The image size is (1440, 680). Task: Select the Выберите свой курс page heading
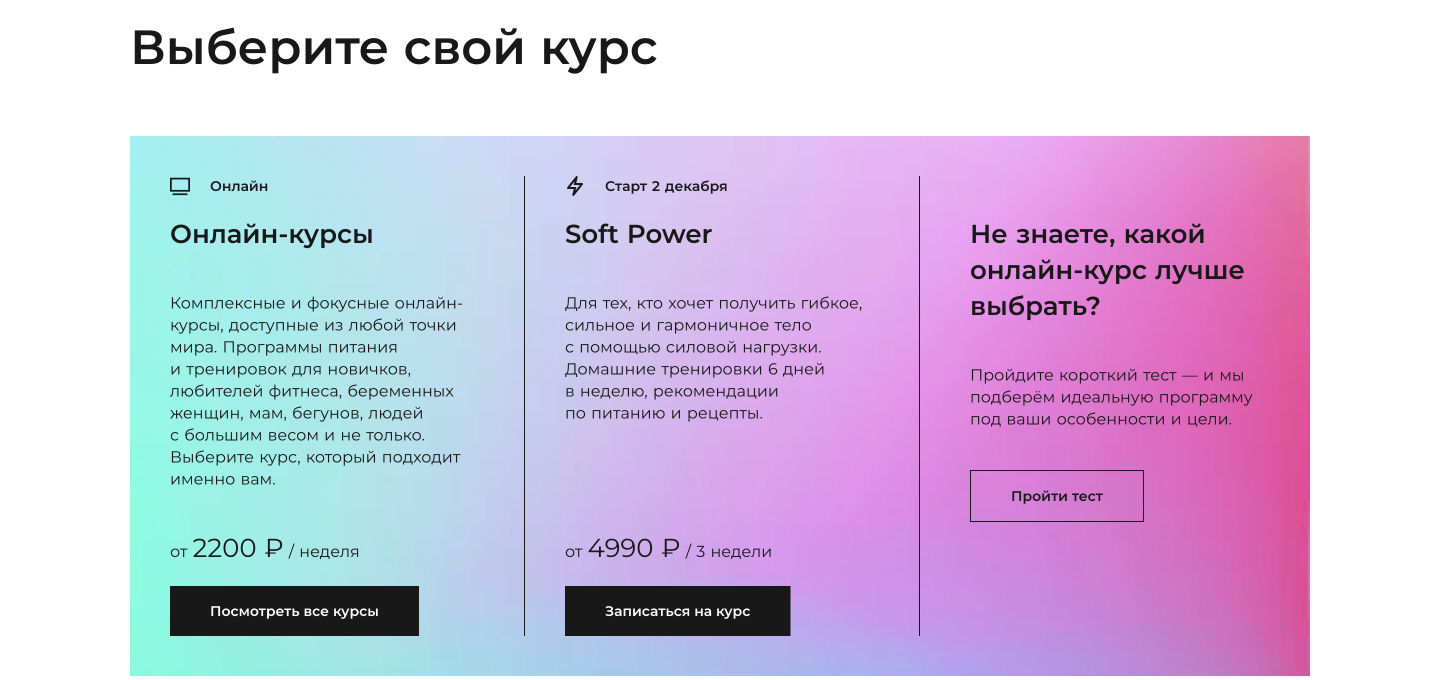(394, 47)
